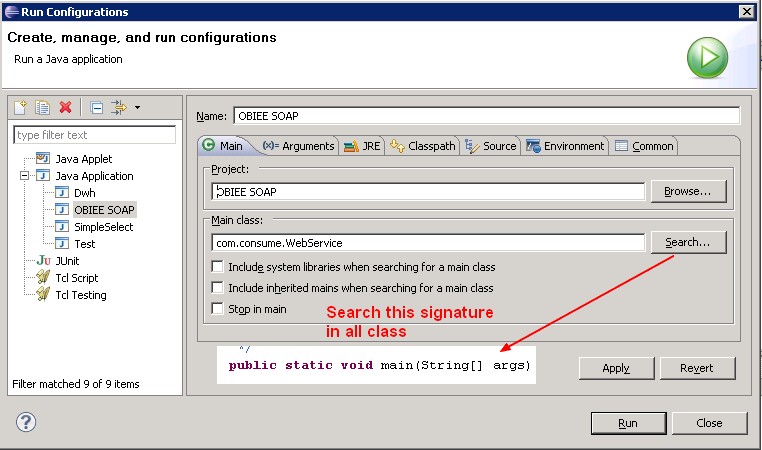The height and width of the screenshot is (450, 762).
Task: Open the Classpath tab
Action: 423,146
